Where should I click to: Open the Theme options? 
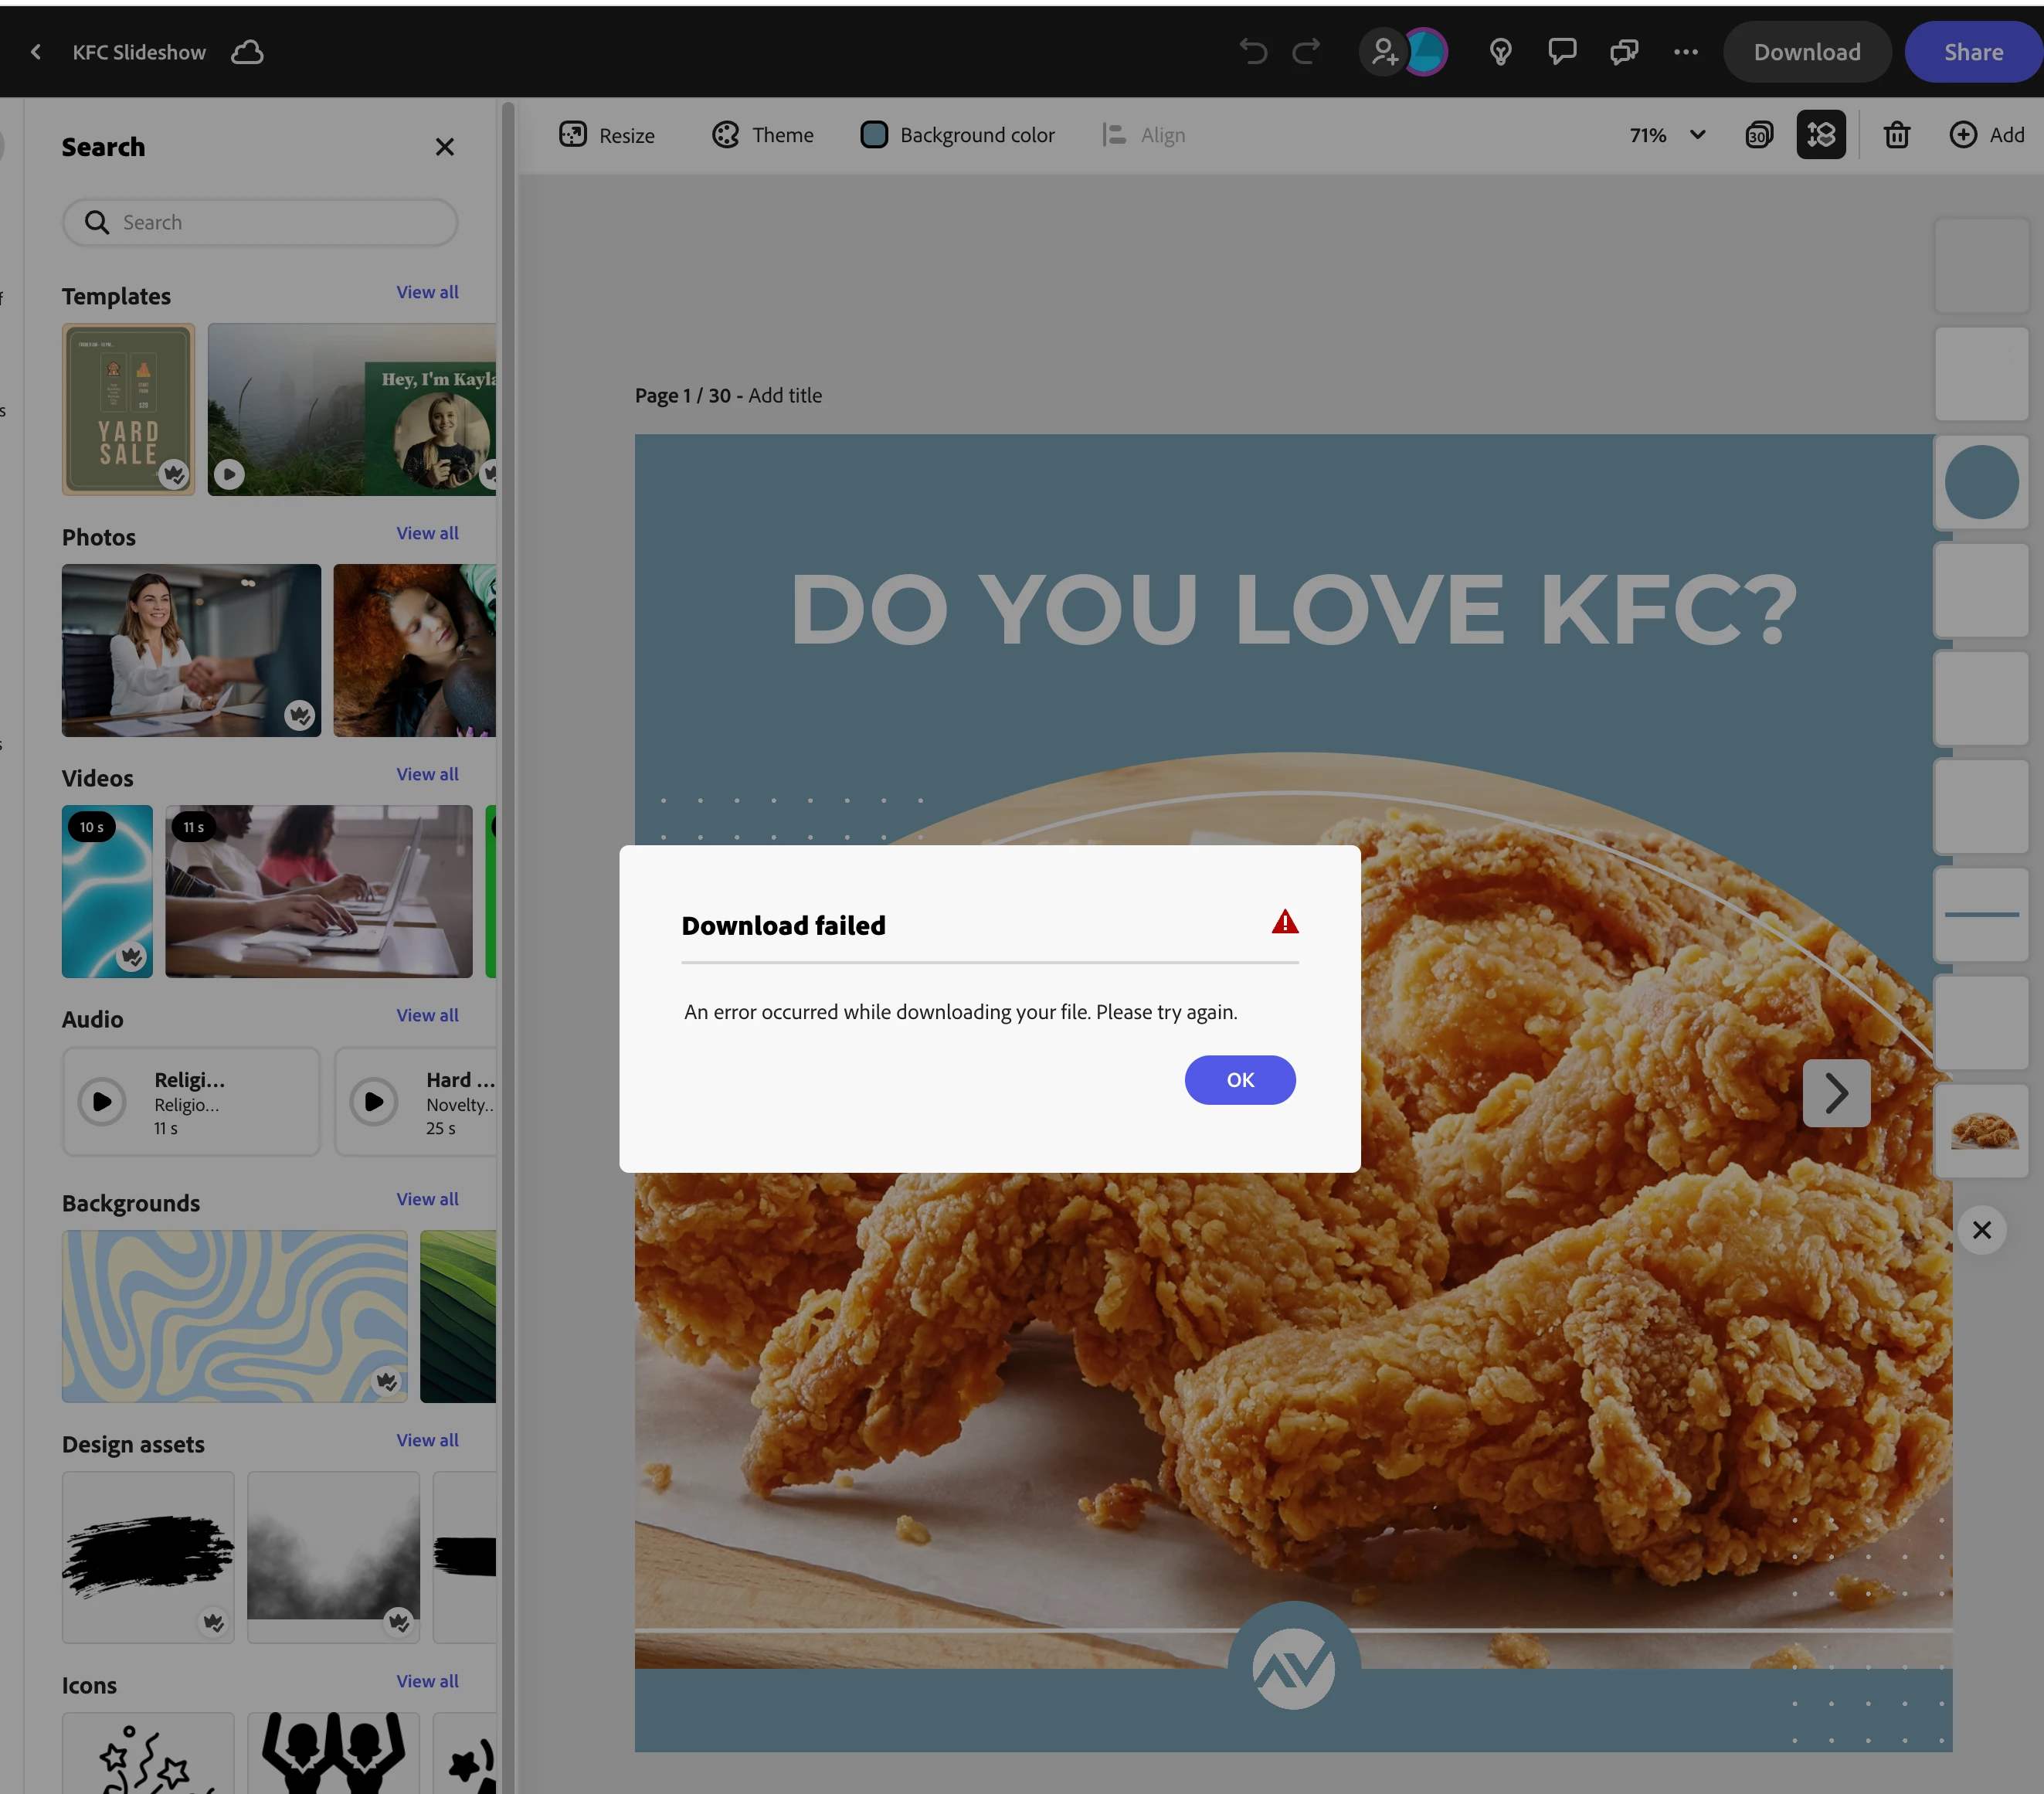click(763, 135)
